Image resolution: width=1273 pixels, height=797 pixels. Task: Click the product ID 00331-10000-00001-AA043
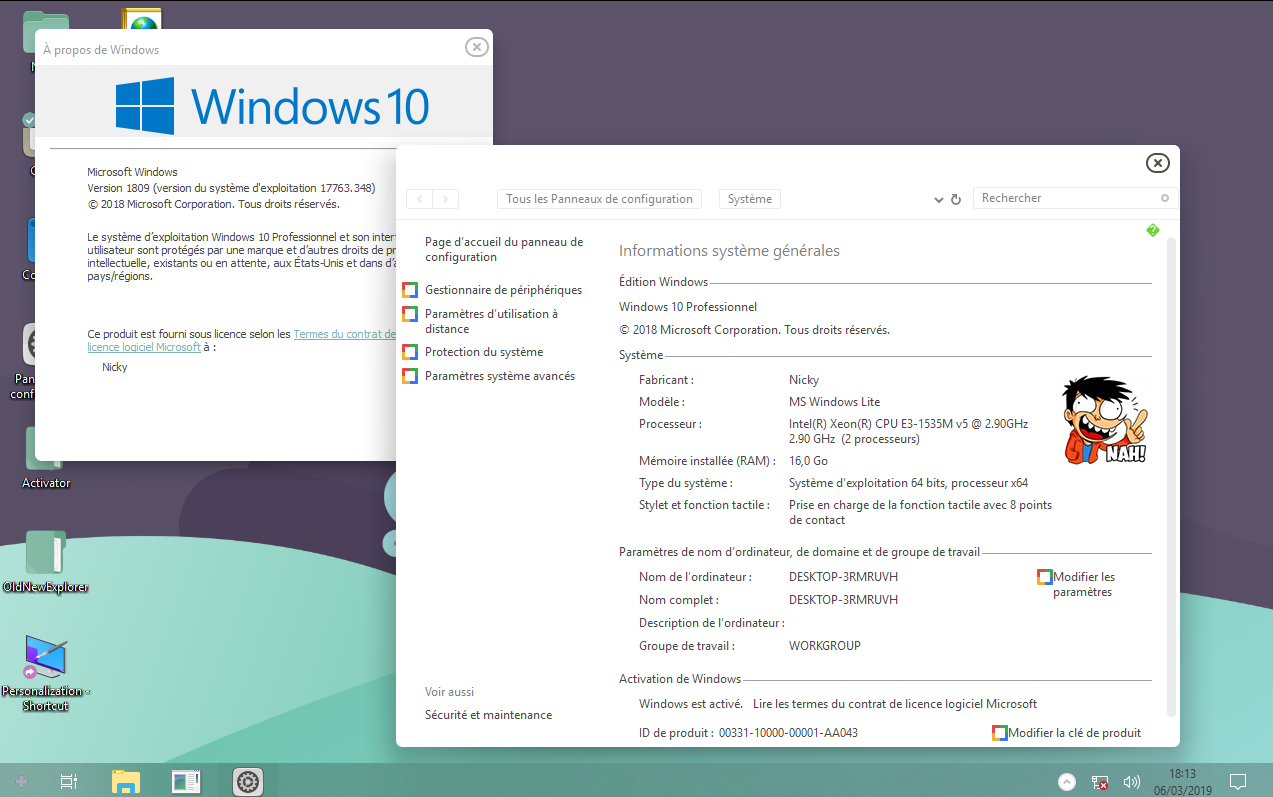[x=788, y=733]
